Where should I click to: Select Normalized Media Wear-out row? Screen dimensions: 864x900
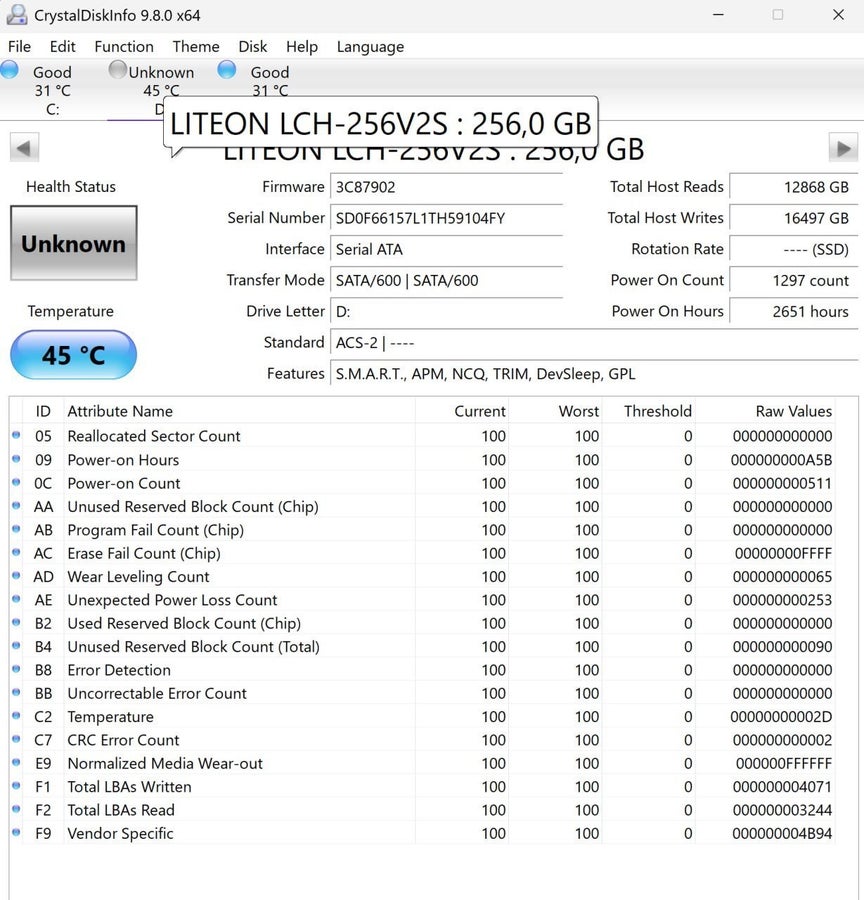(x=422, y=763)
